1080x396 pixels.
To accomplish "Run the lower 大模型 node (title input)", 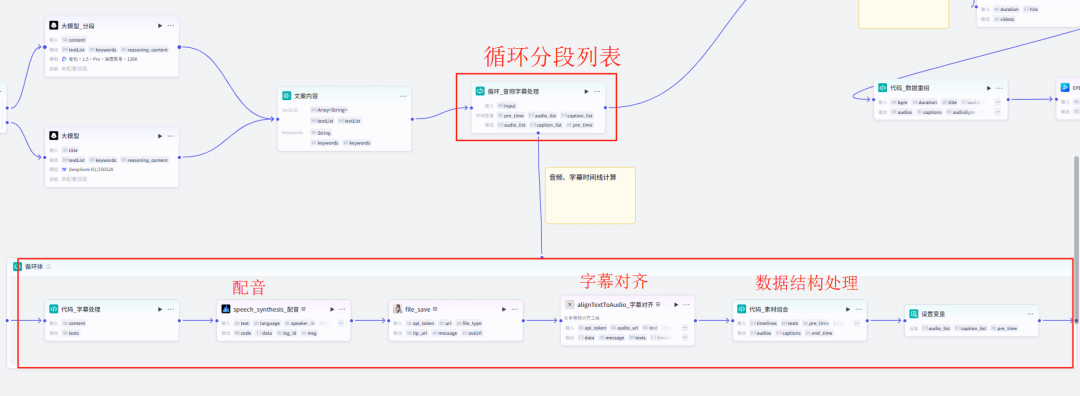I will pos(160,136).
